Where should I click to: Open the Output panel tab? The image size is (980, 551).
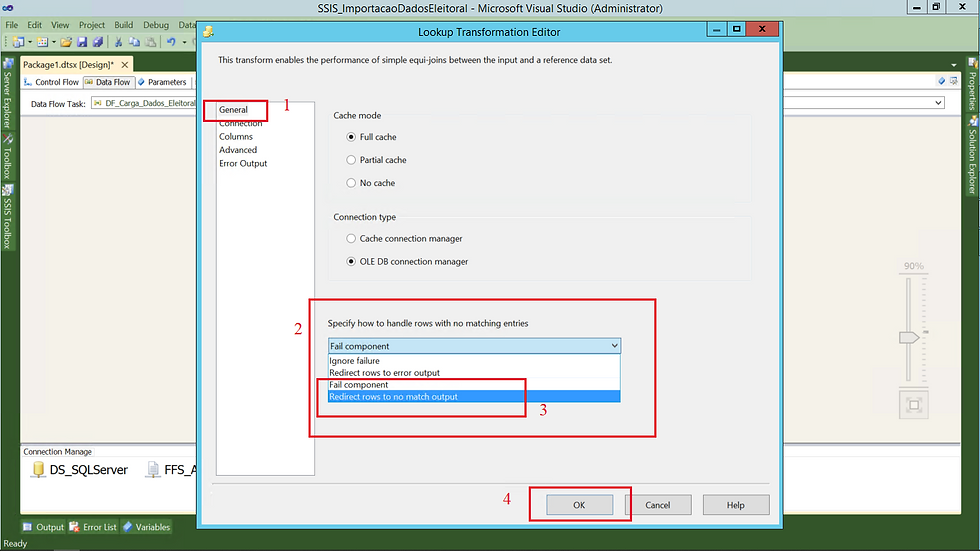[x=43, y=527]
